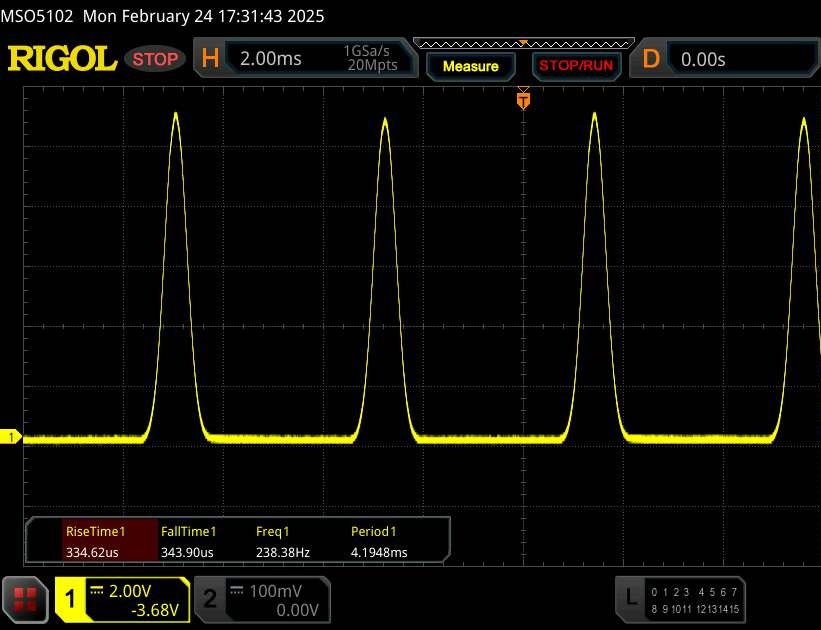Image resolution: width=821 pixels, height=630 pixels.
Task: Click the 20Mpts memory depth readout
Action: tap(373, 65)
